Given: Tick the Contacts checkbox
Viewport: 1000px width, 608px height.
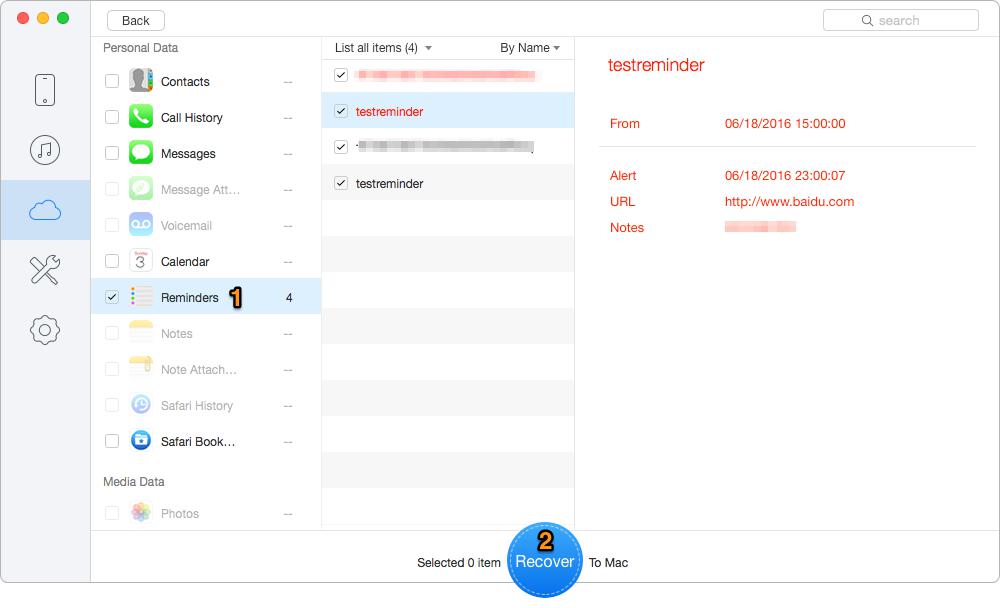Looking at the screenshot, I should click(x=112, y=81).
